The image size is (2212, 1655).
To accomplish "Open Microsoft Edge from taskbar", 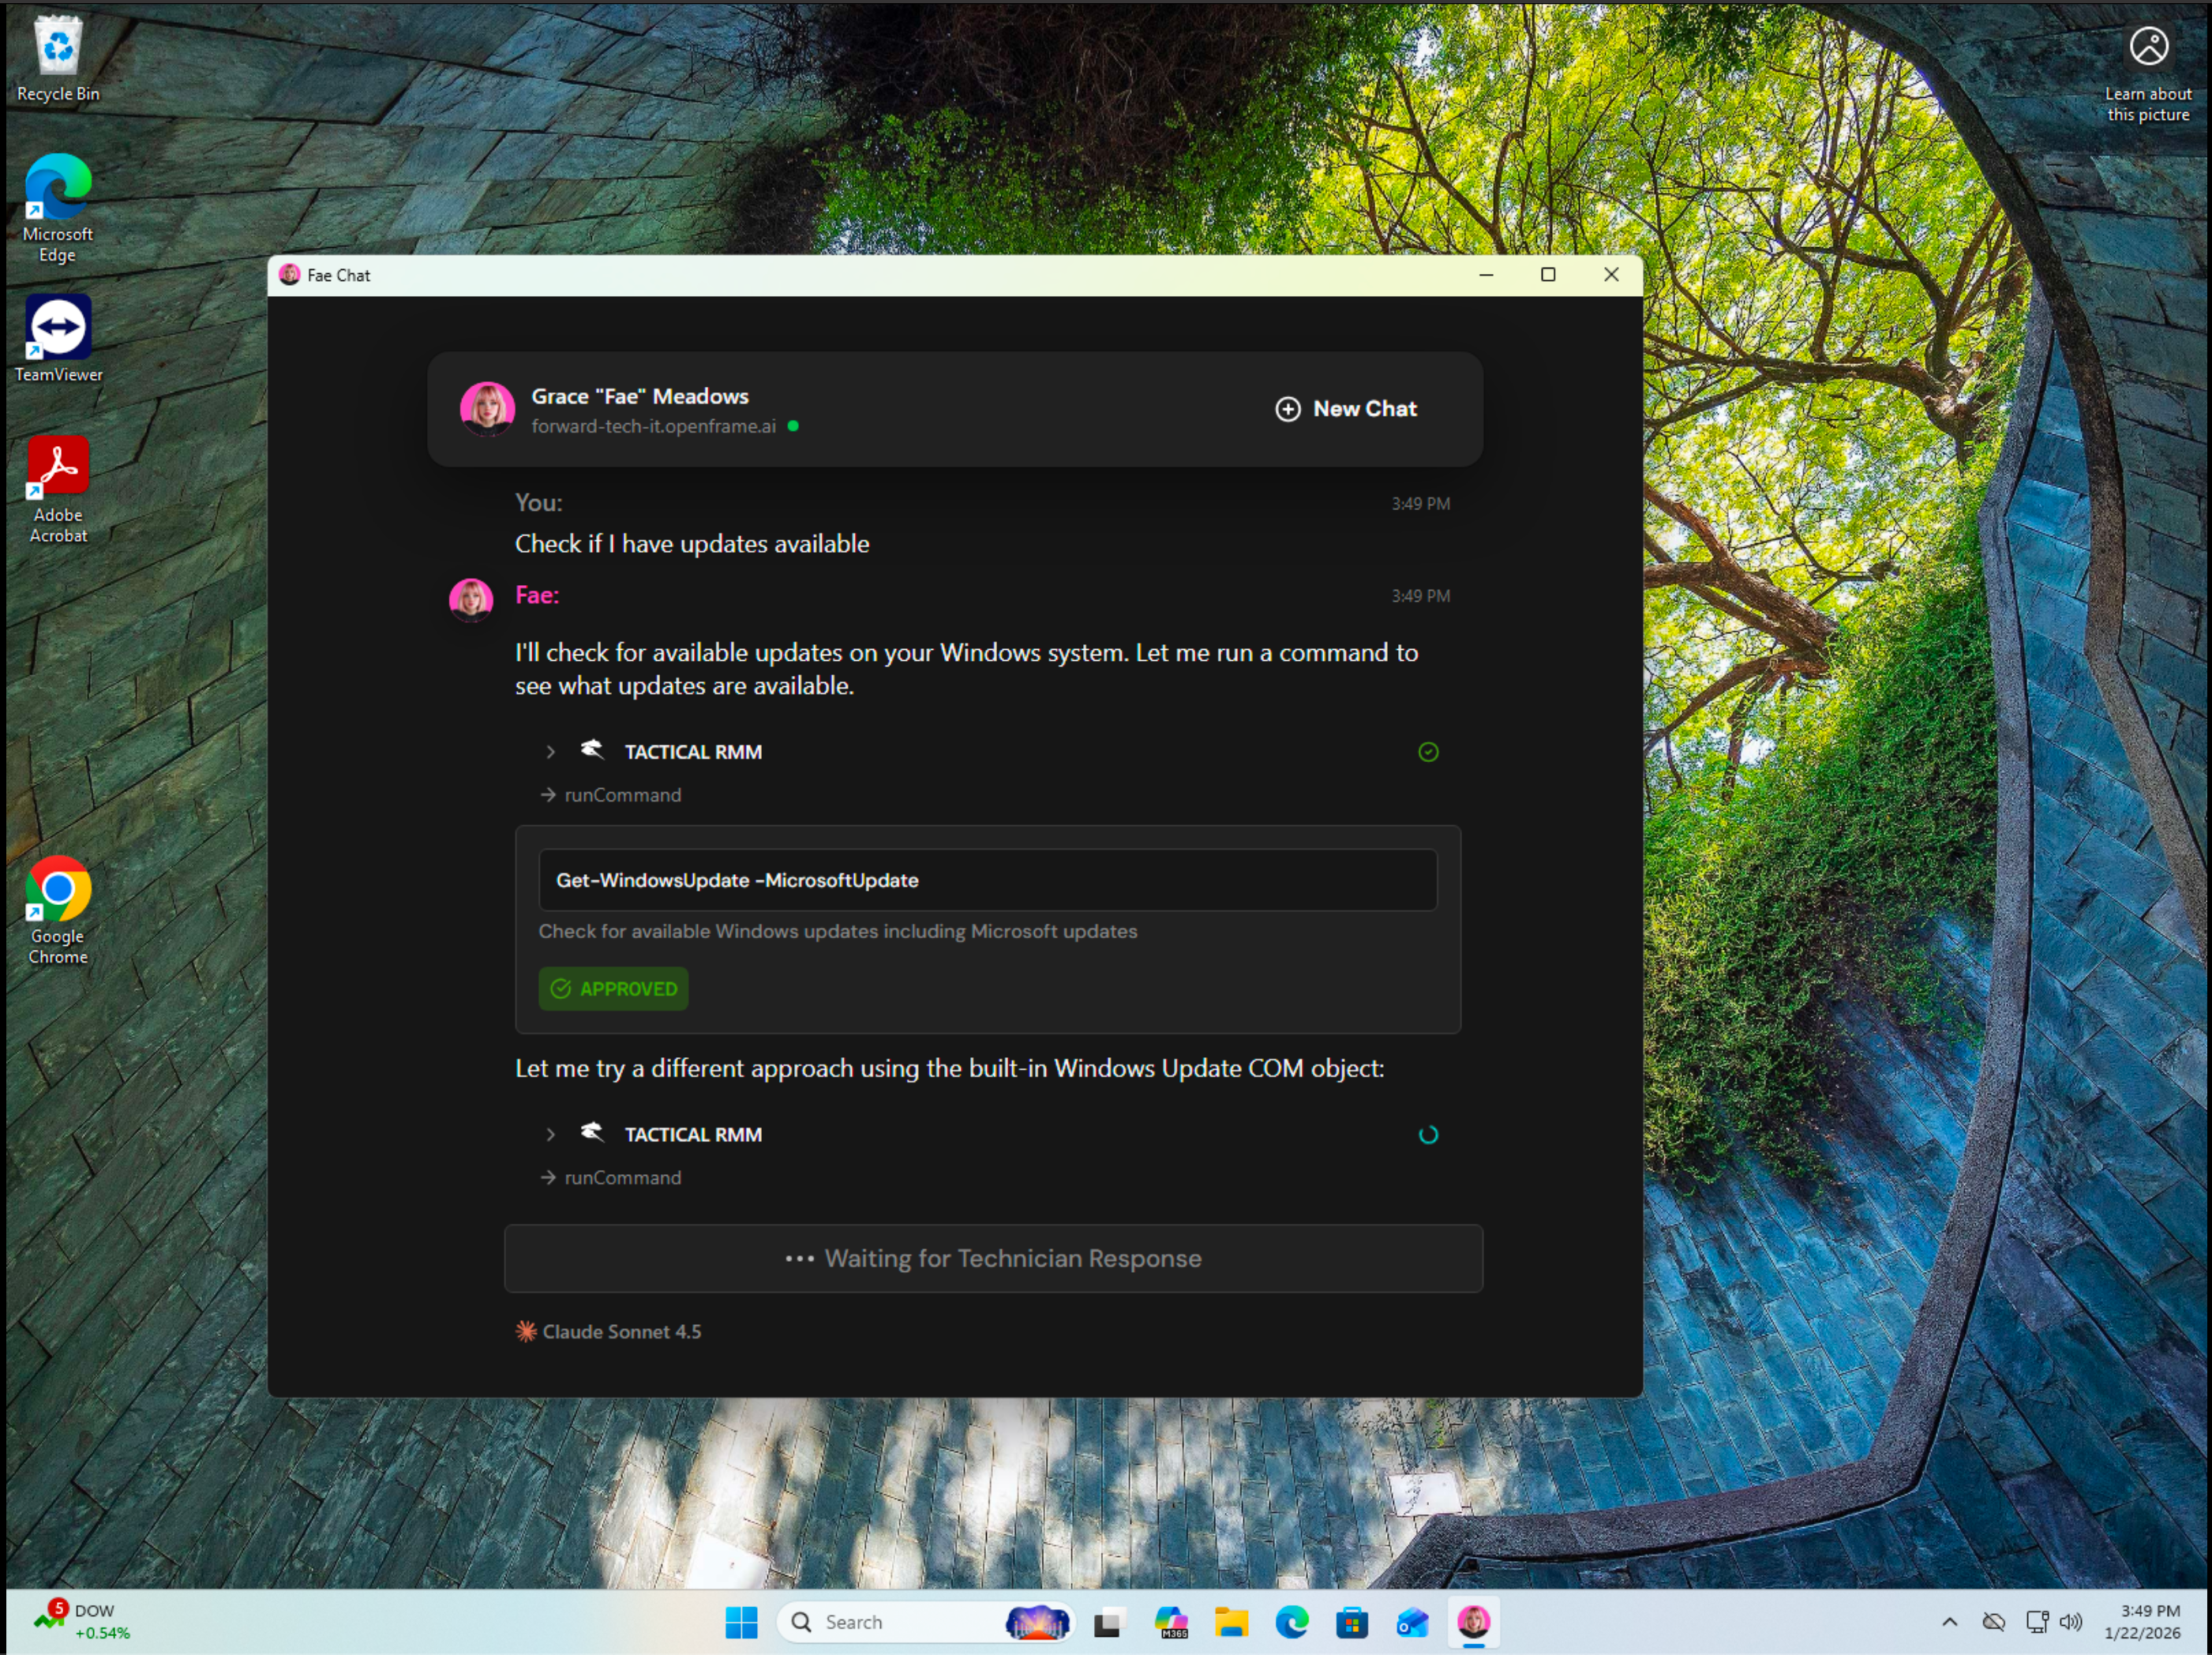I will pos(1292,1623).
